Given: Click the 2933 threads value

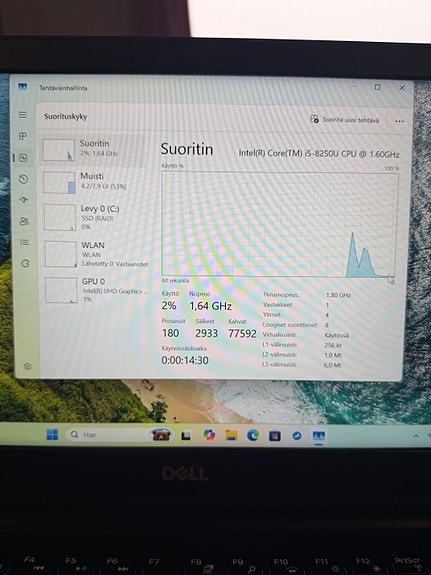Looking at the screenshot, I should [207, 333].
